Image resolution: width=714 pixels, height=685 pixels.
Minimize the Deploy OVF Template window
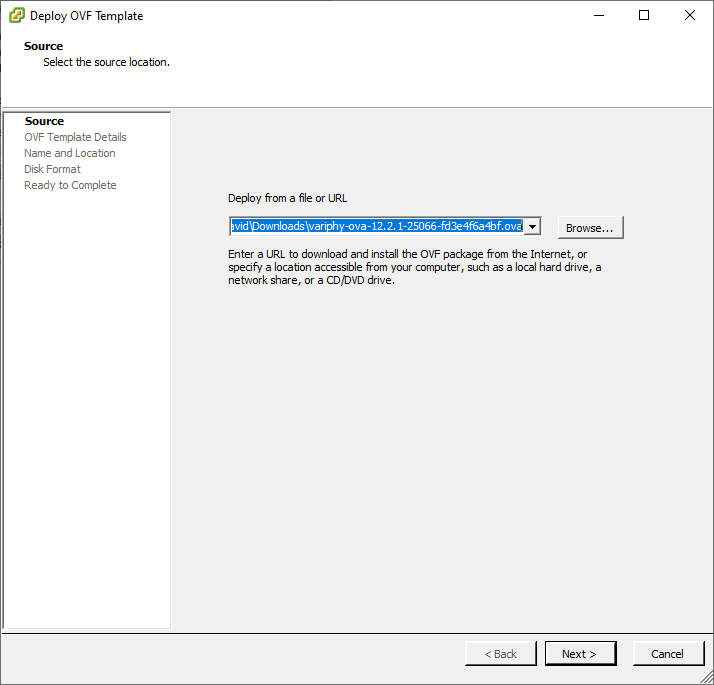click(599, 15)
